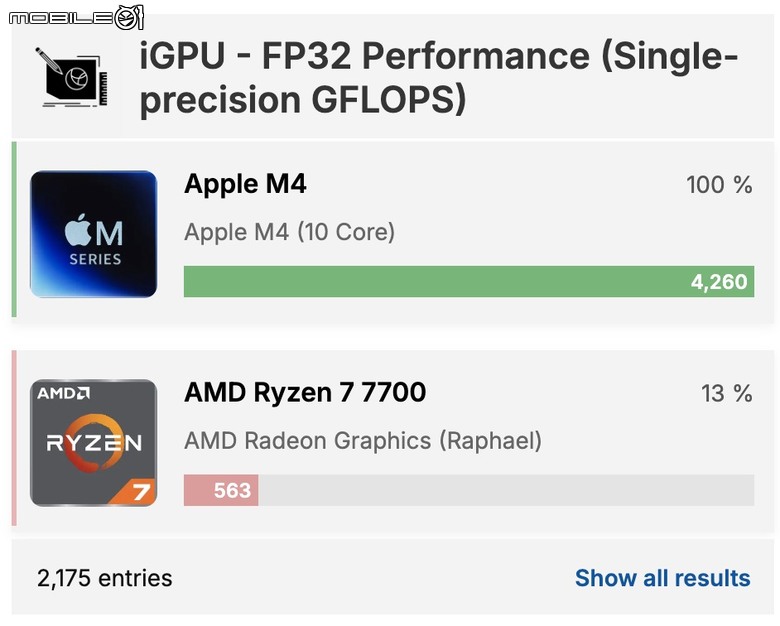Viewport: 780px width, 626px height.
Task: Click the pink accent stripe beside Ryzen 7
Action: (x=14, y=438)
